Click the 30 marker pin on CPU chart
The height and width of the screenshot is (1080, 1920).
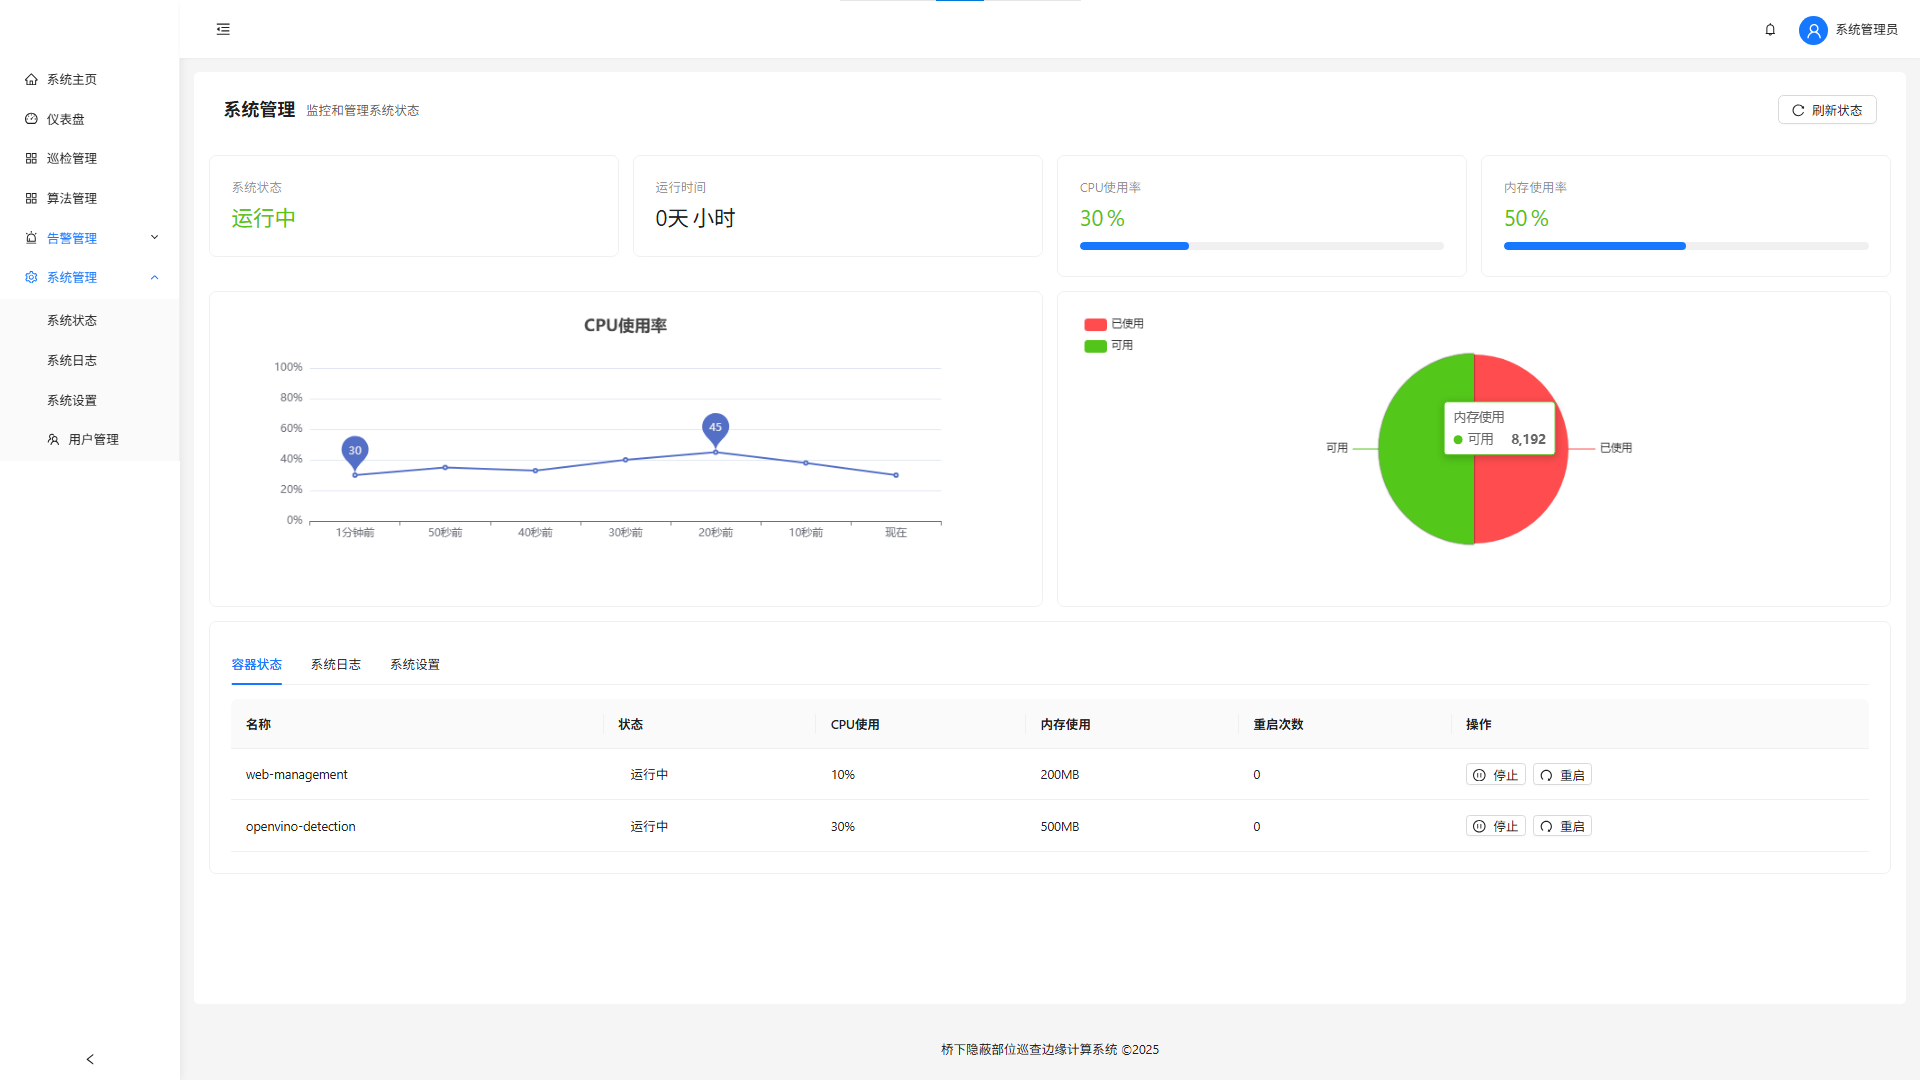[x=355, y=451]
